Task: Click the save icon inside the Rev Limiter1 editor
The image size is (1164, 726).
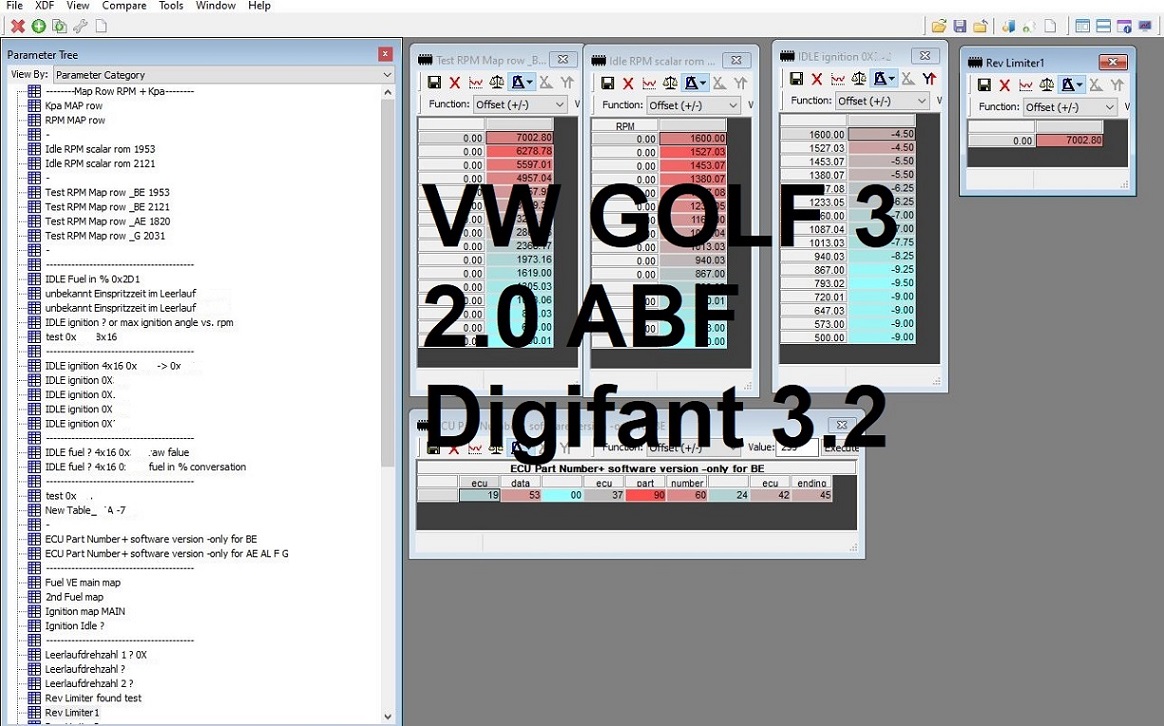Action: 984,84
